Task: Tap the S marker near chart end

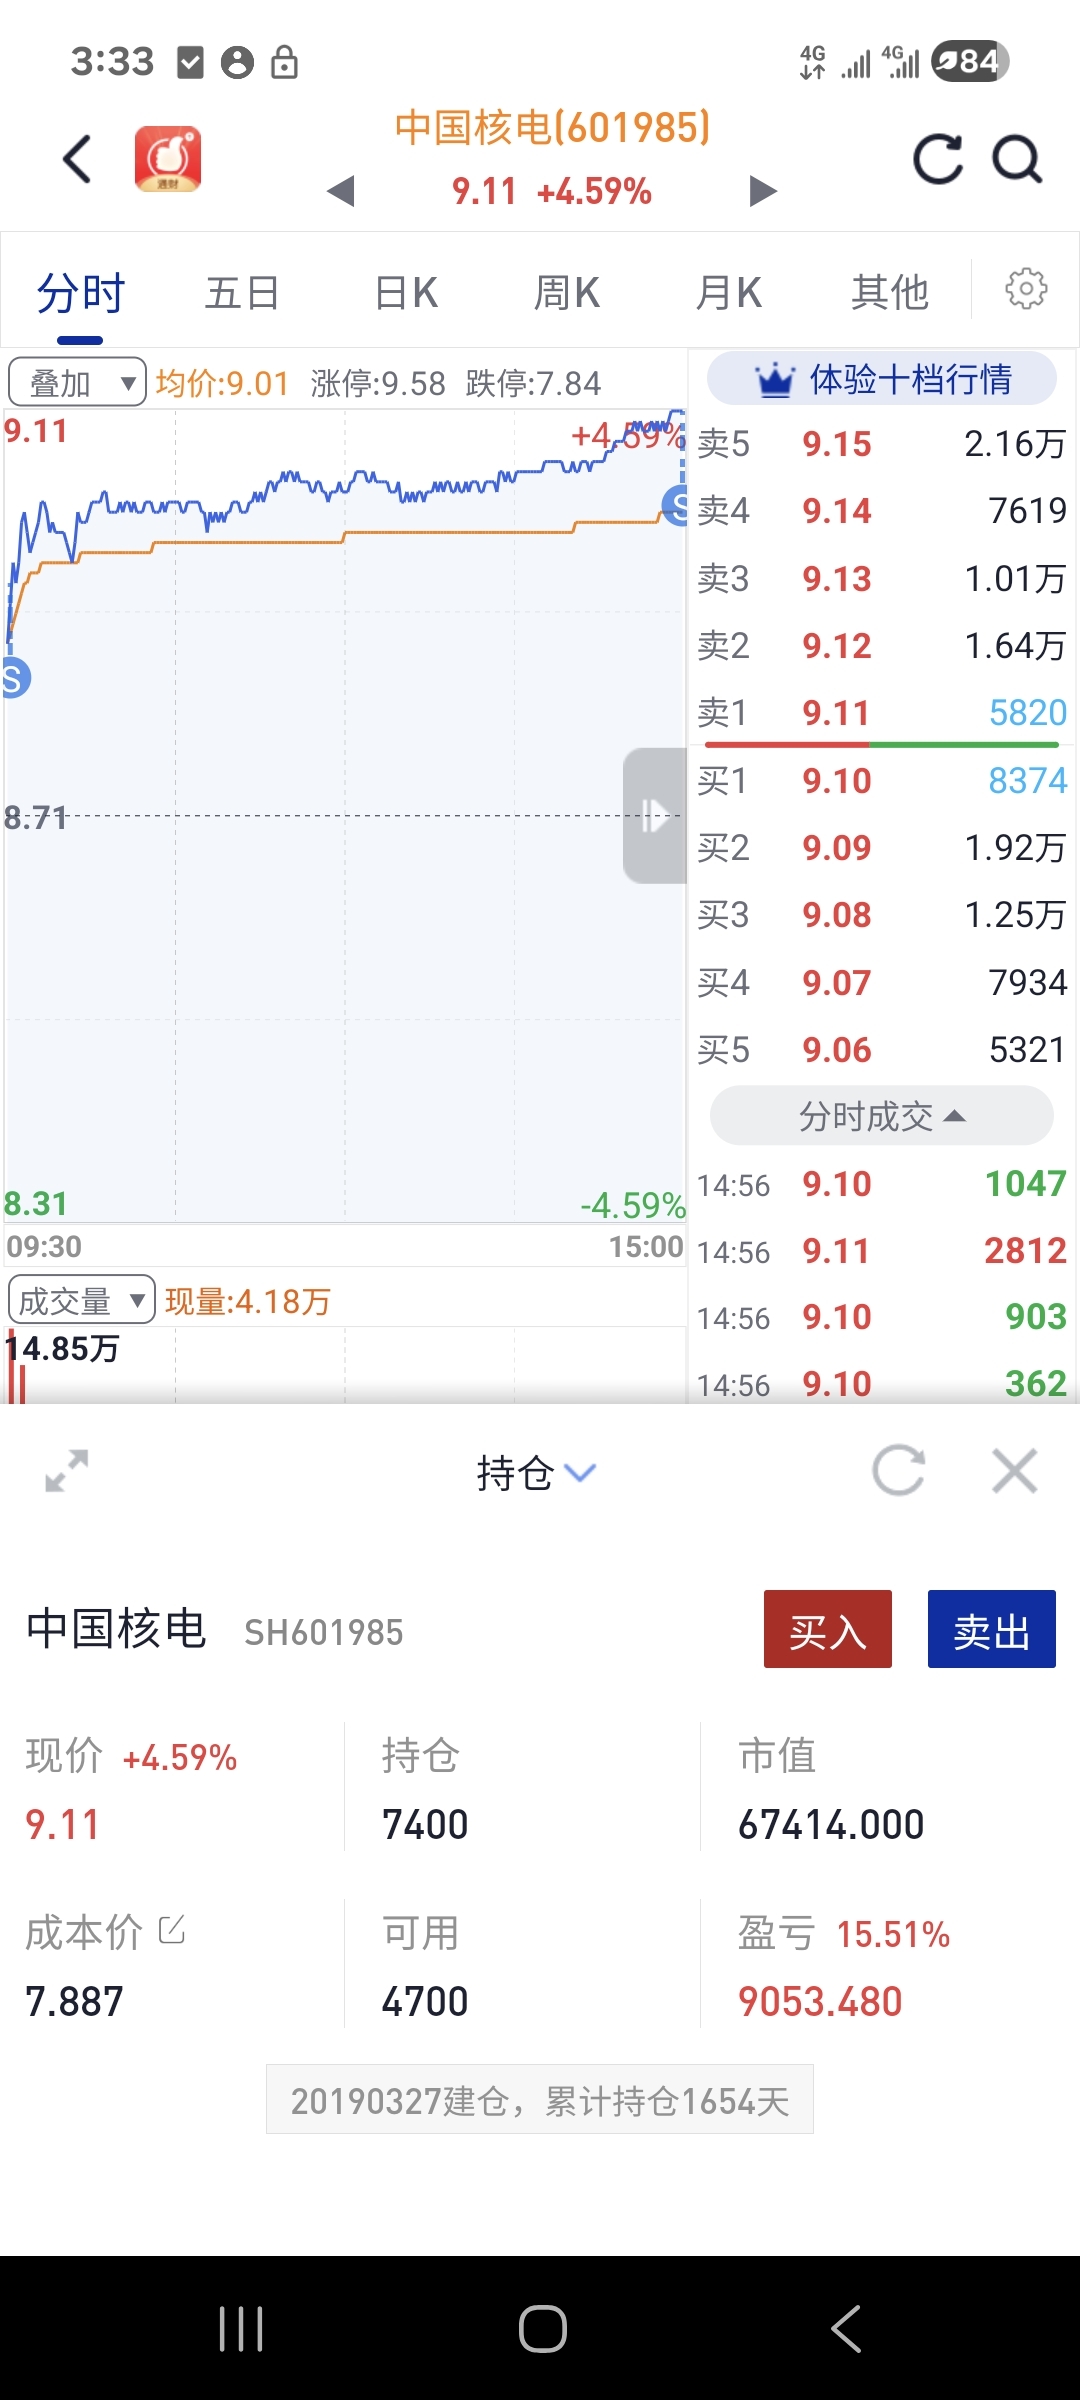Action: (x=677, y=505)
